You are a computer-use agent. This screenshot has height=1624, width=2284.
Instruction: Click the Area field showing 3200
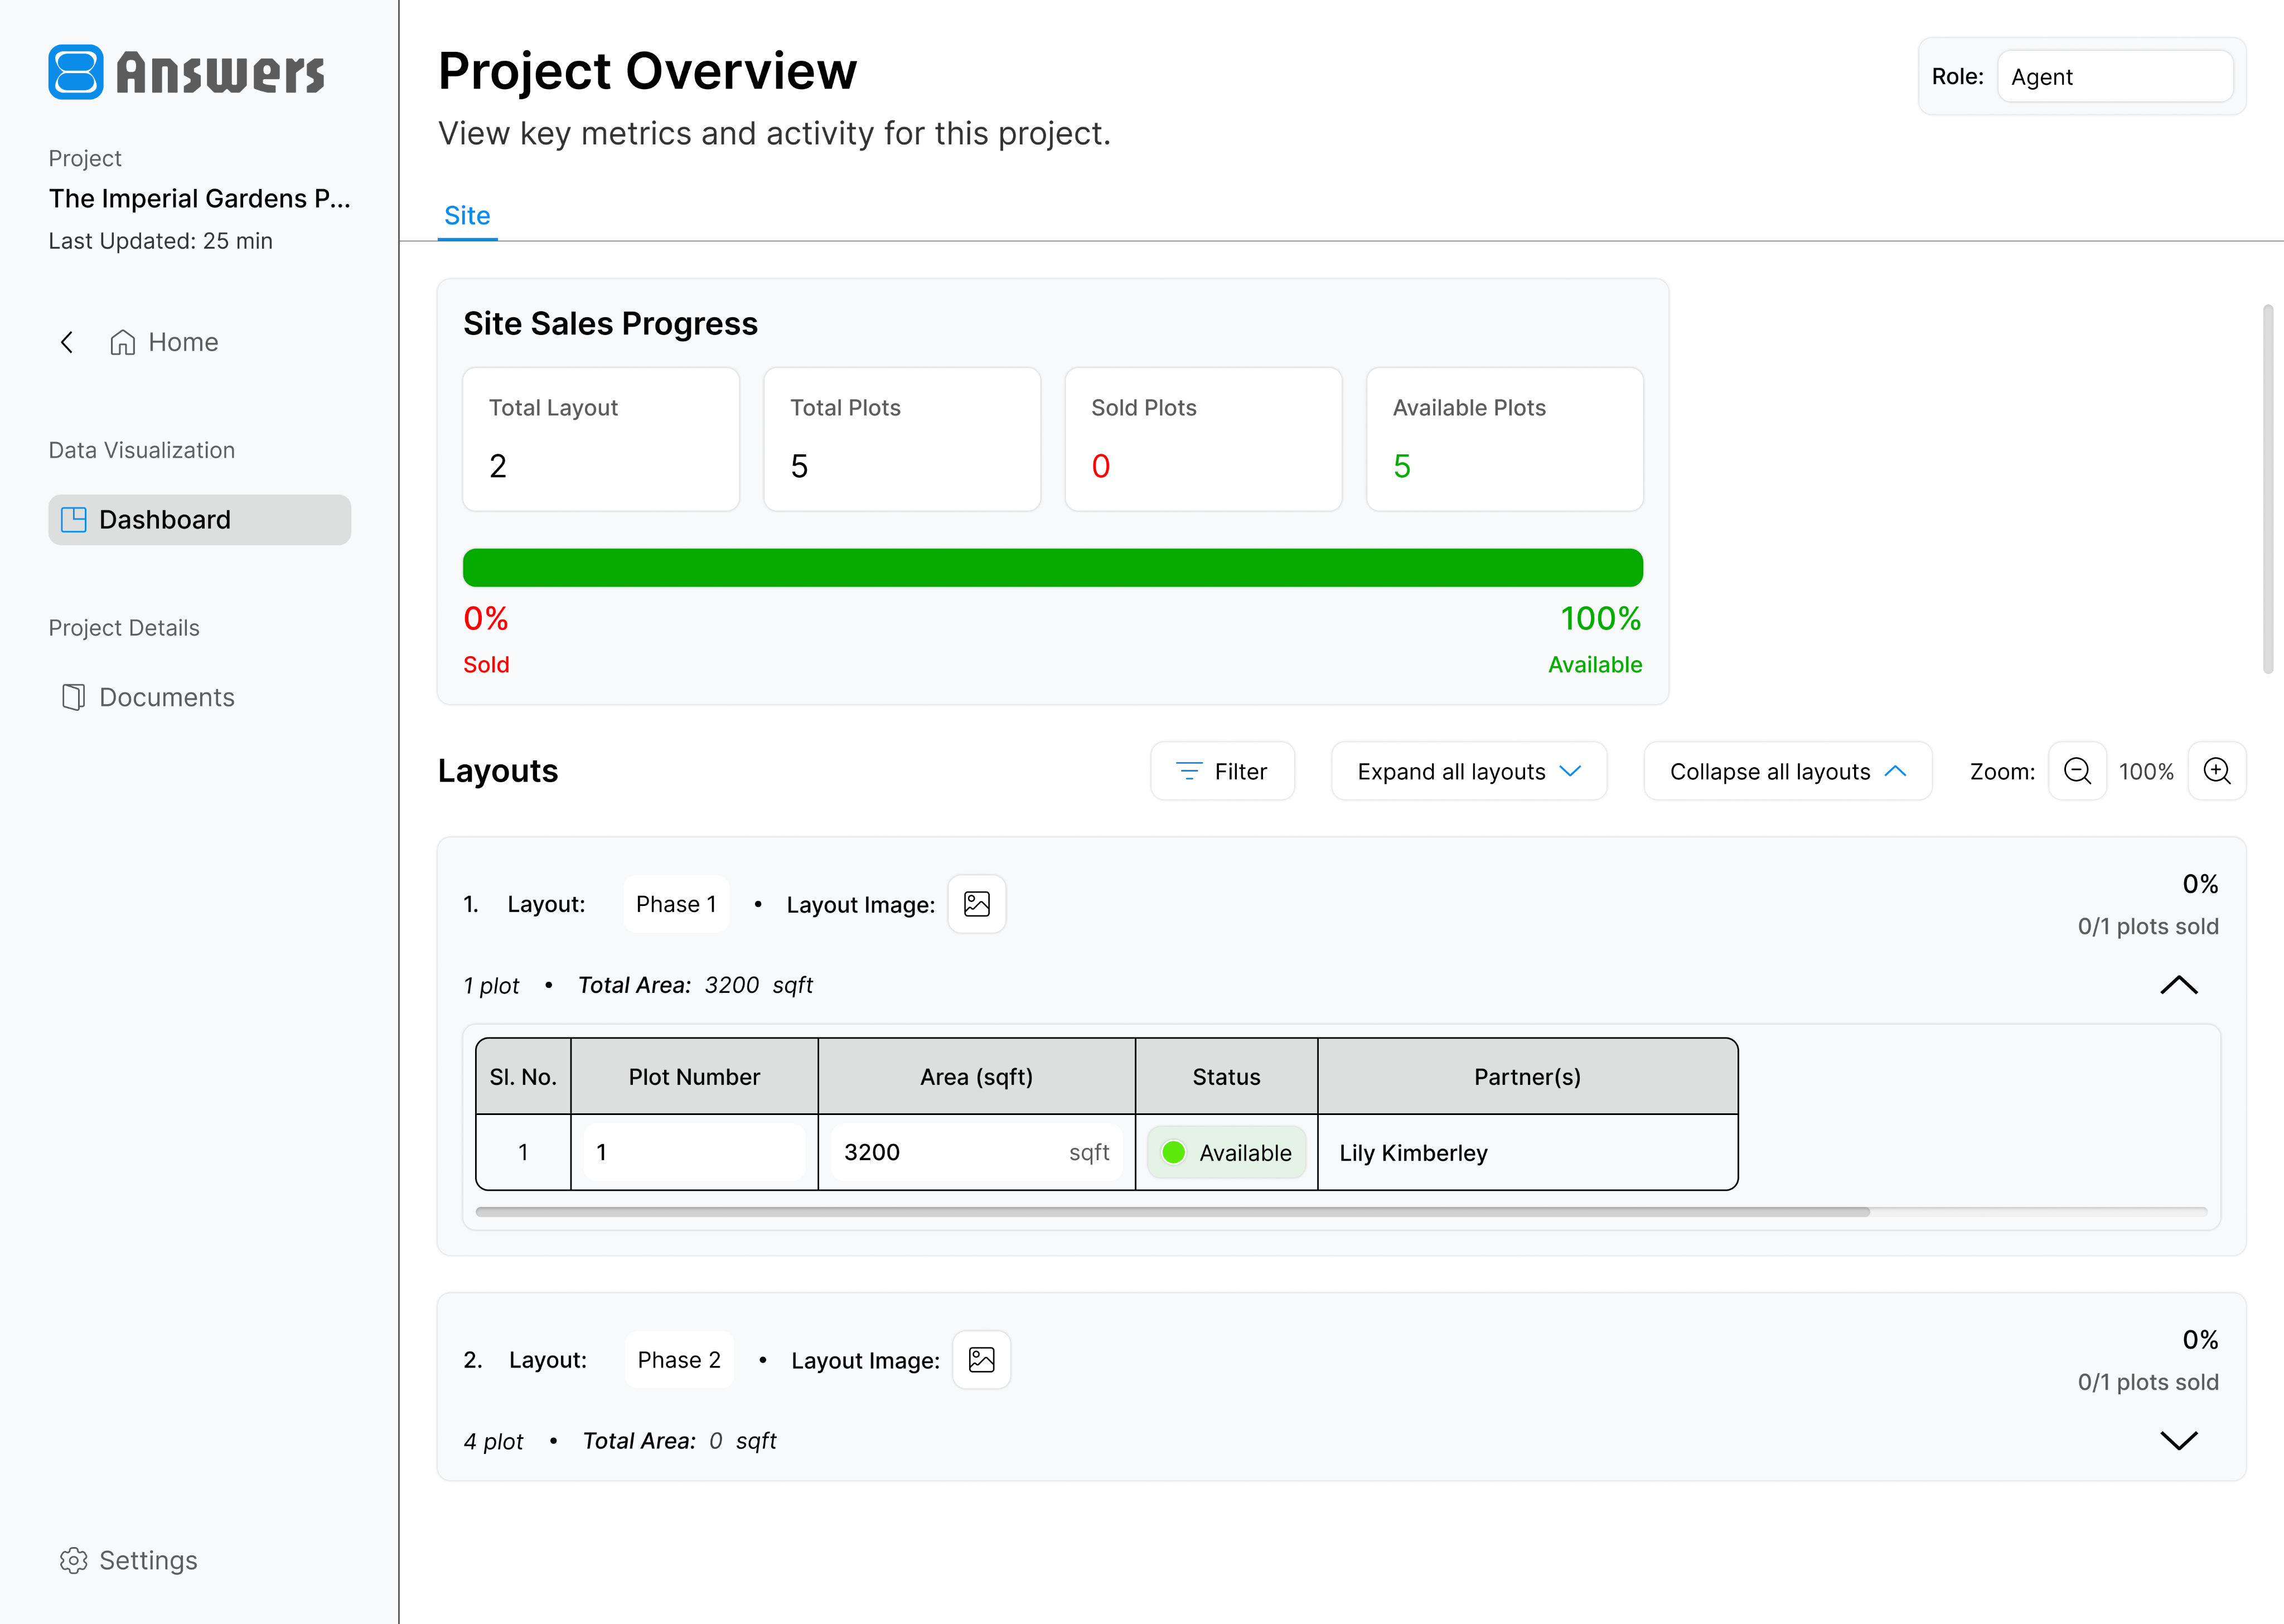[x=977, y=1152]
